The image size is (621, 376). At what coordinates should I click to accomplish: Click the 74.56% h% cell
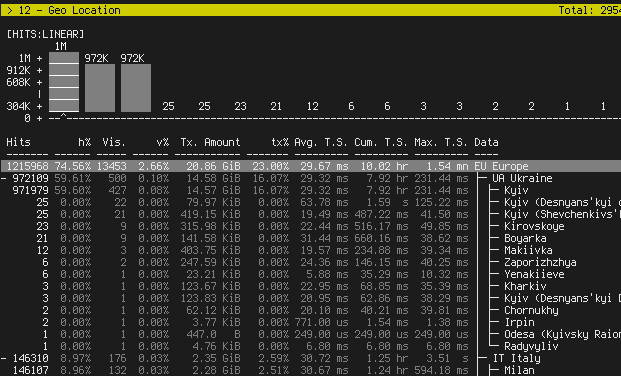[72, 166]
